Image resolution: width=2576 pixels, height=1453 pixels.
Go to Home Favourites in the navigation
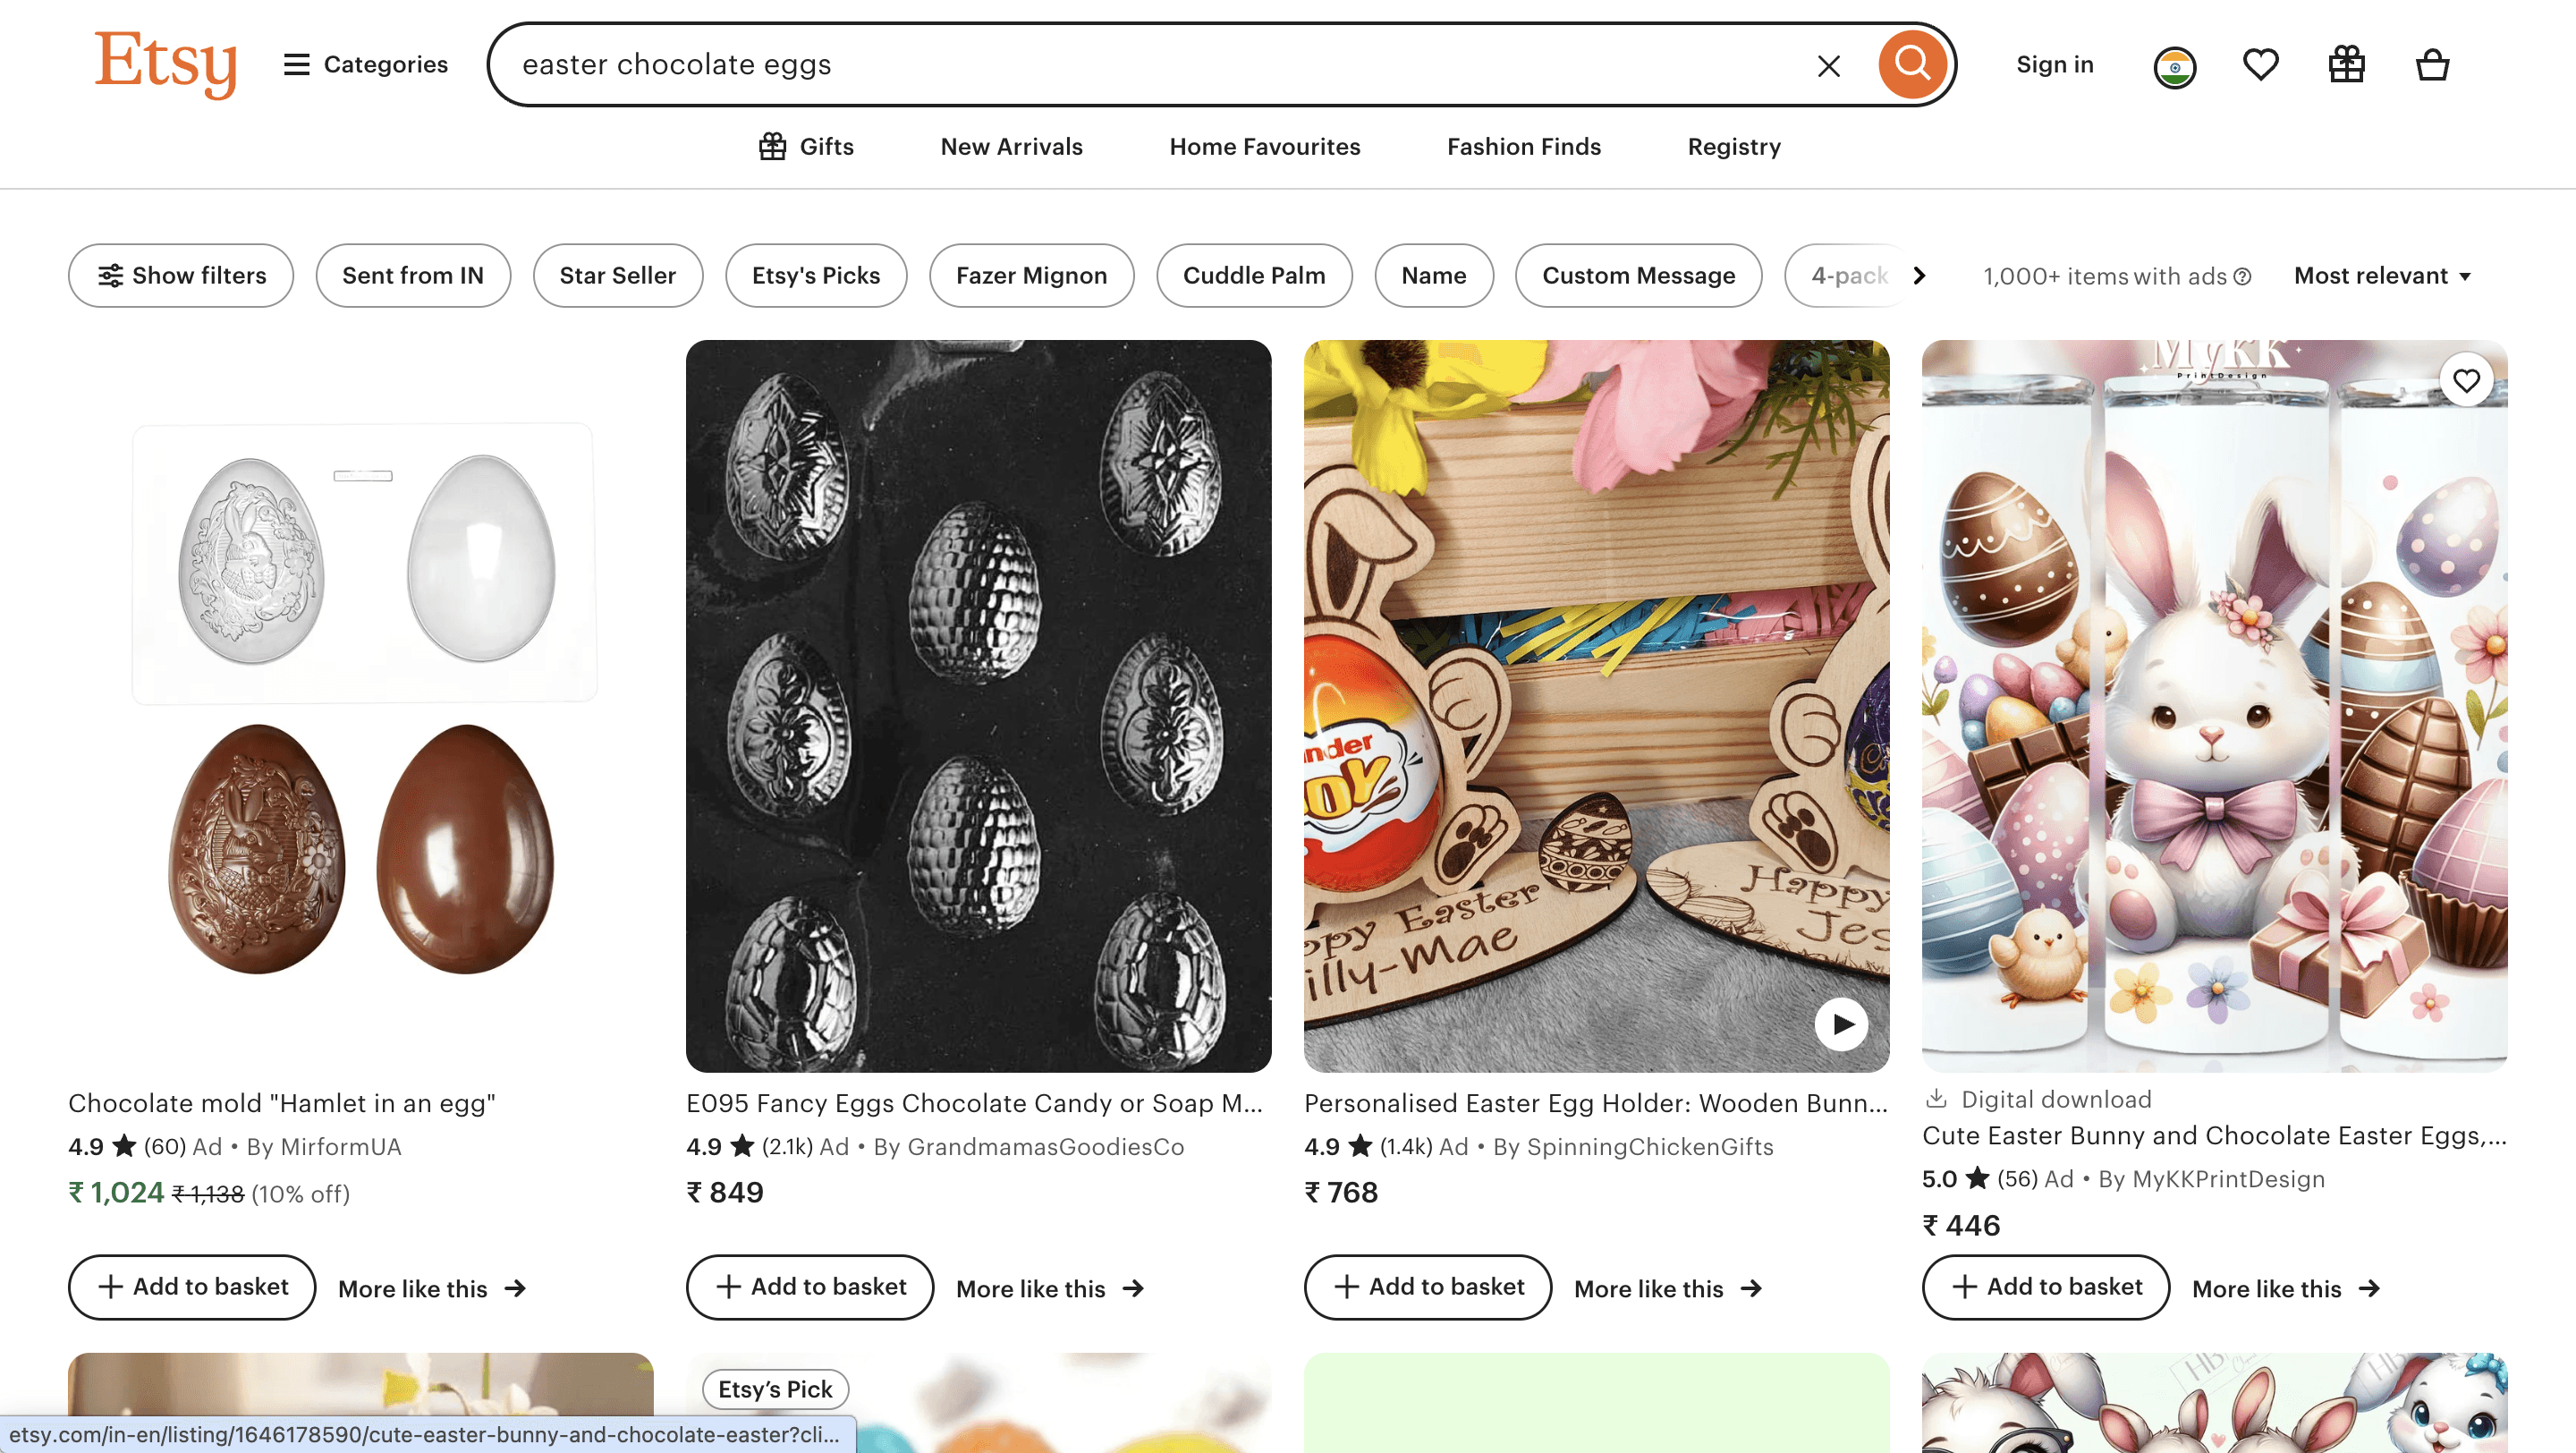point(1265,146)
